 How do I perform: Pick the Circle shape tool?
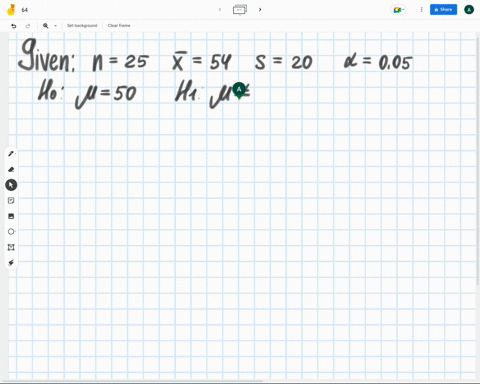(x=11, y=231)
